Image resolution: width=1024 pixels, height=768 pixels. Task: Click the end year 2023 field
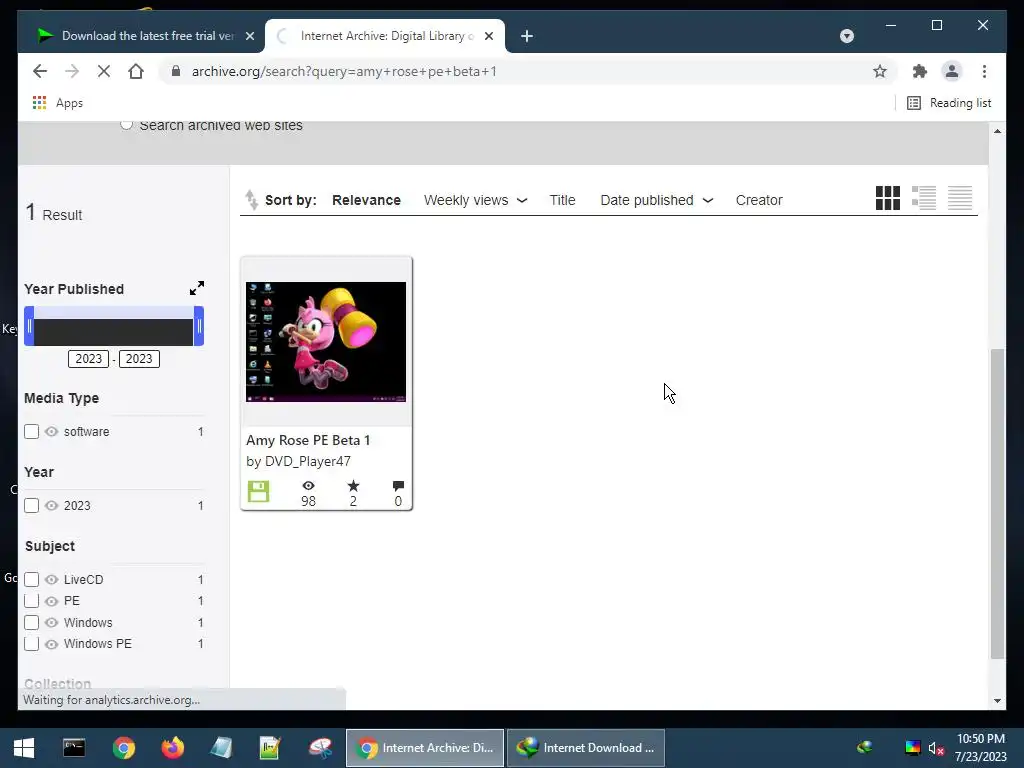[139, 359]
